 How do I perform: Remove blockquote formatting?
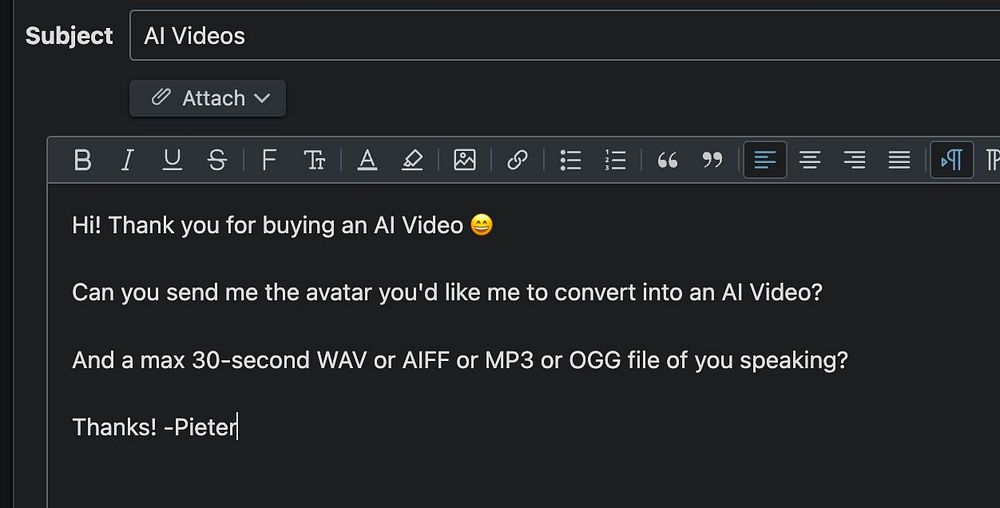coord(712,160)
